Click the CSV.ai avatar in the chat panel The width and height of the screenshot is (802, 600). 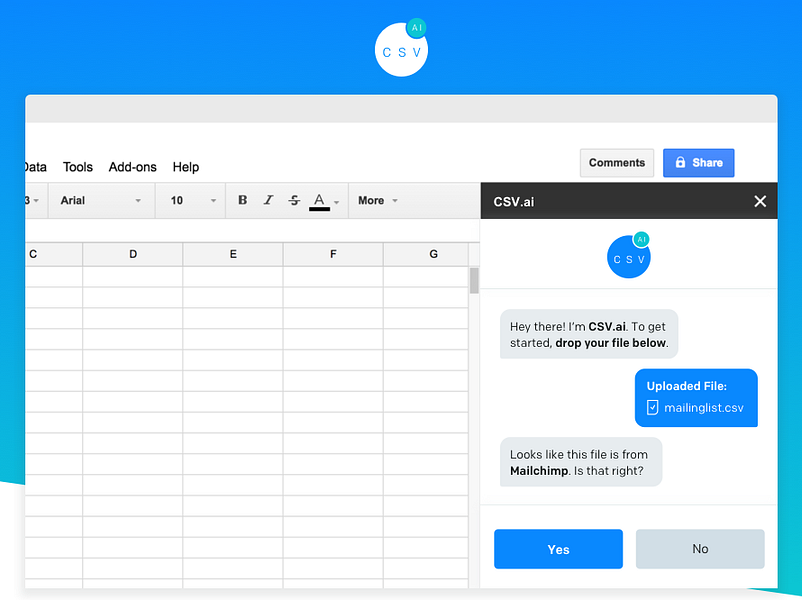pos(628,257)
